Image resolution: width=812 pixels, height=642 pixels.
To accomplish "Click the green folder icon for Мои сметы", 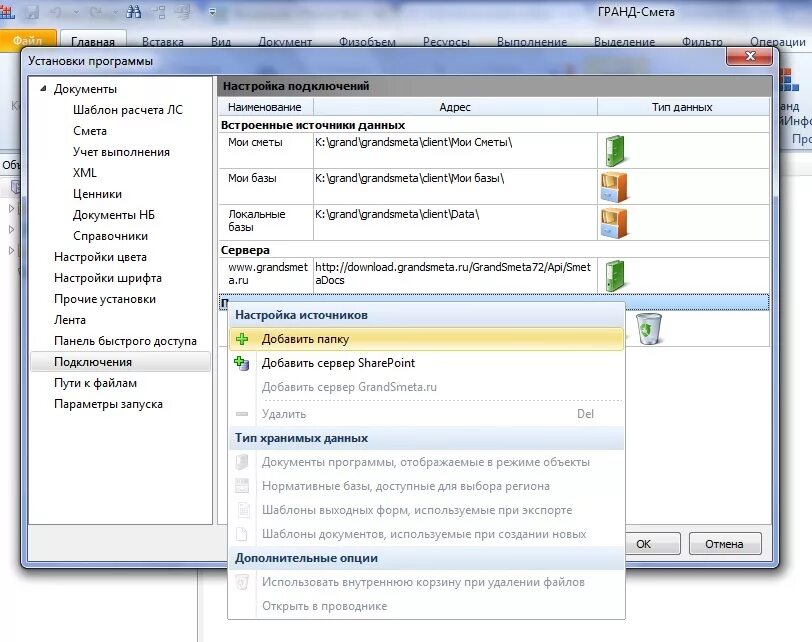I will point(615,151).
